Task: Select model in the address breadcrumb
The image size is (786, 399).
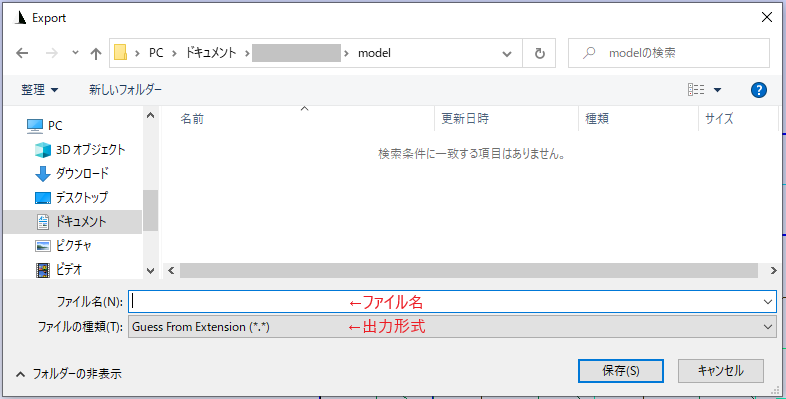Action: (374, 53)
